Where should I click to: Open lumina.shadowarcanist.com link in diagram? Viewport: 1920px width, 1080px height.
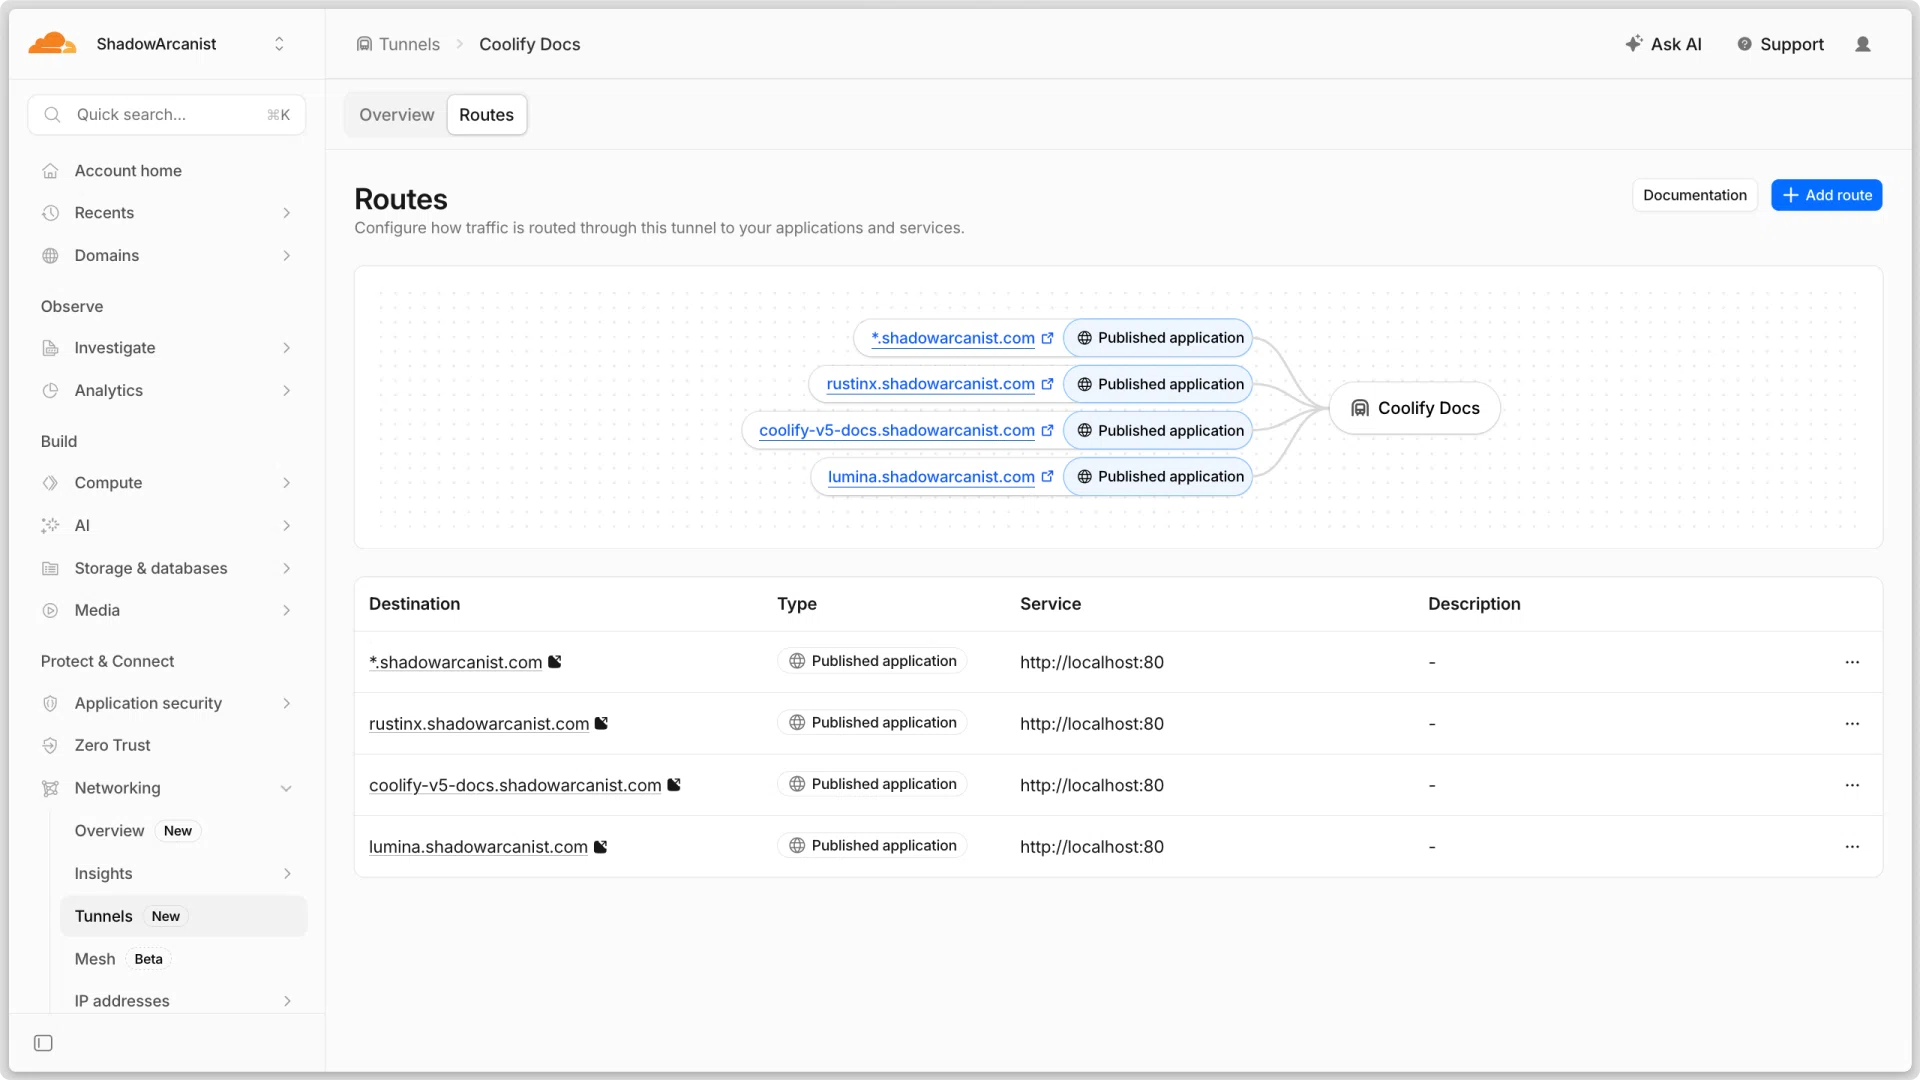931,477
